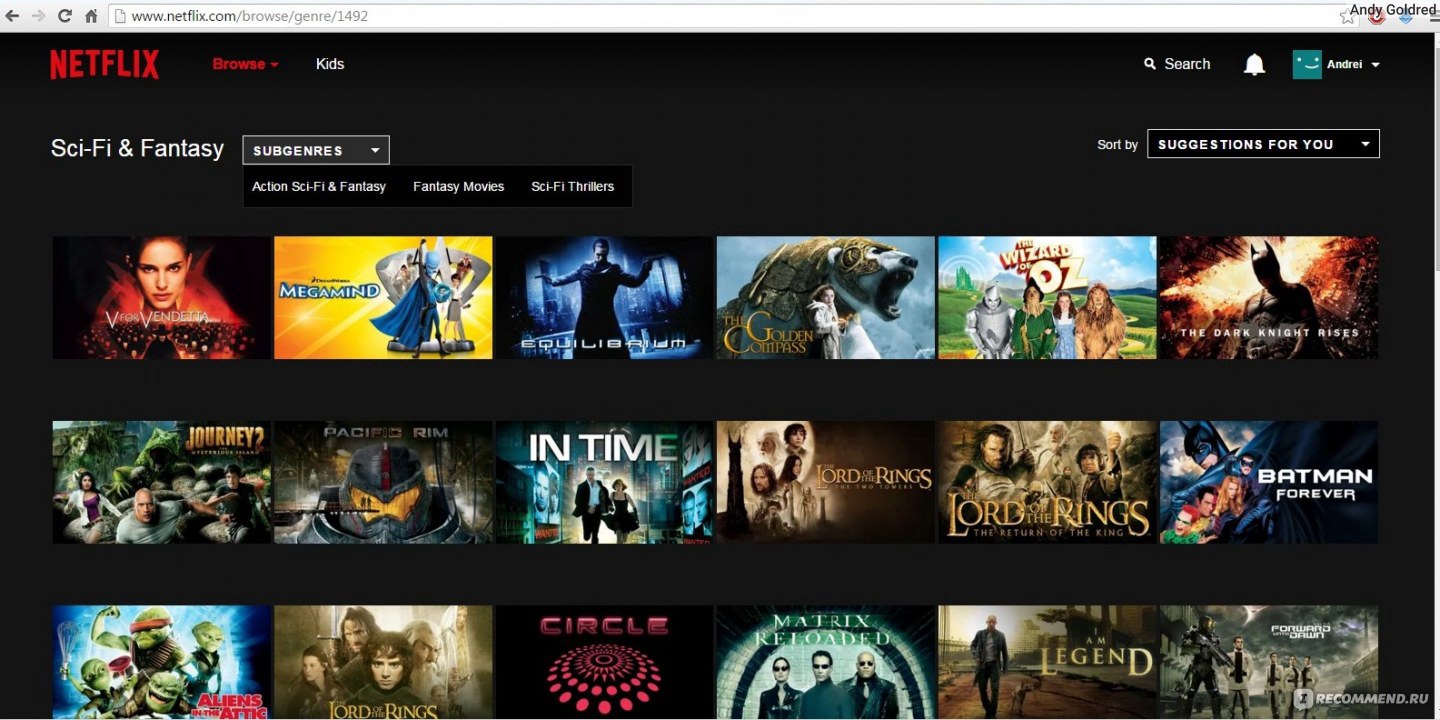
Task: Click the Sort by label
Action: click(x=1118, y=145)
